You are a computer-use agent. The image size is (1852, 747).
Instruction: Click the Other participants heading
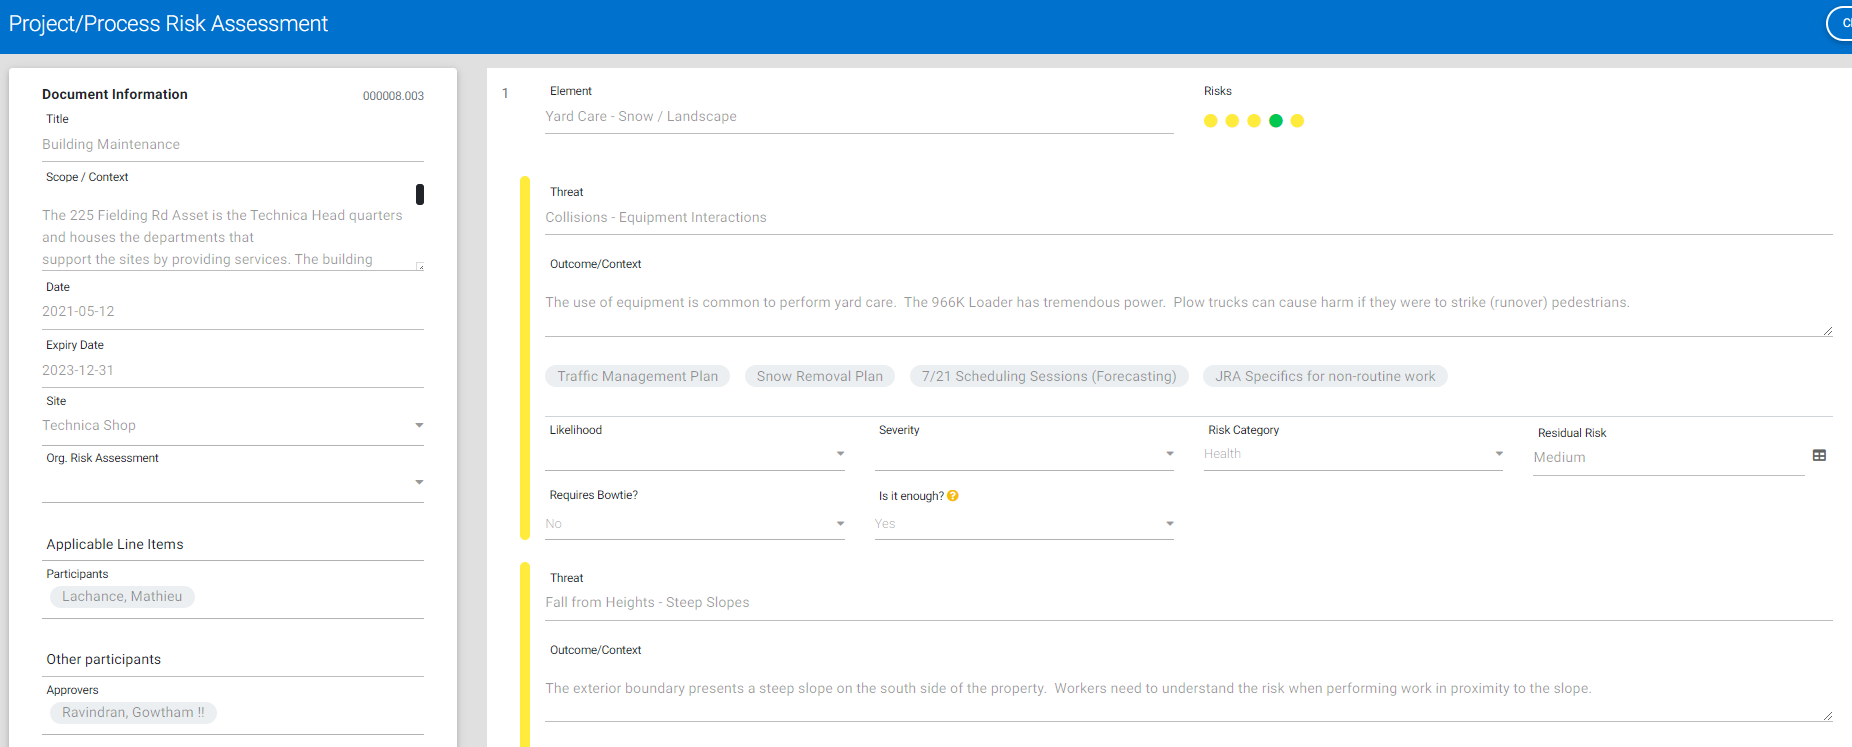coord(104,660)
